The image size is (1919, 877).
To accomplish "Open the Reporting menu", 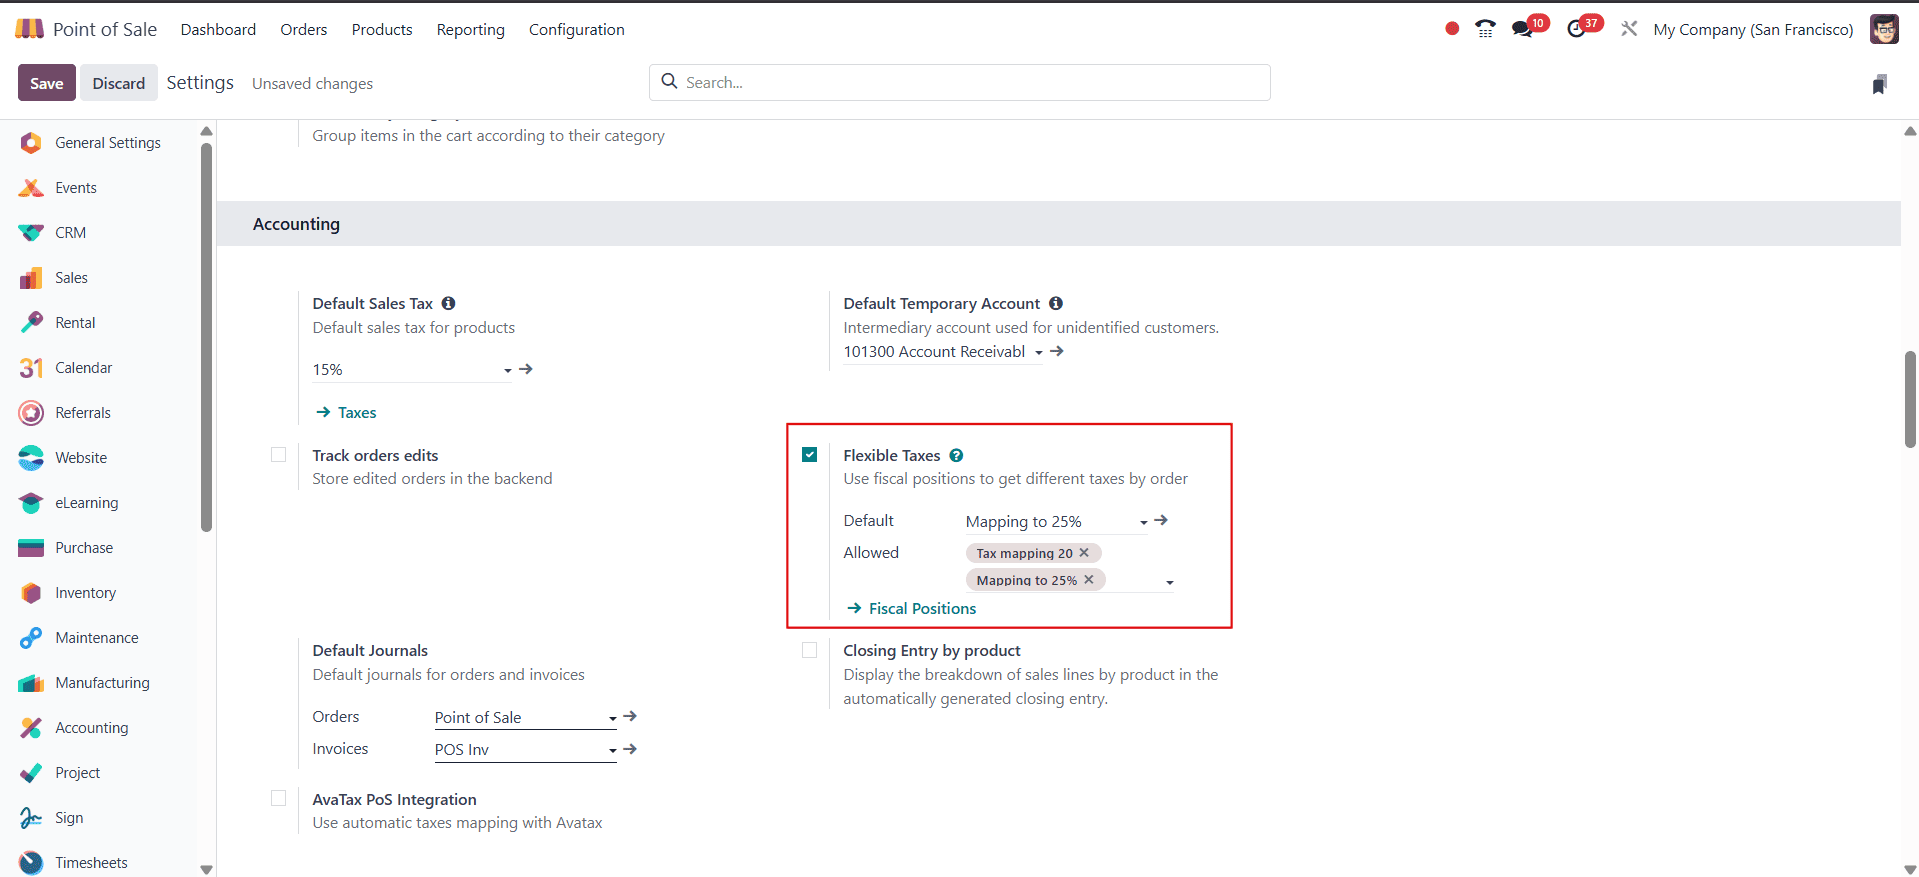I will (x=470, y=30).
